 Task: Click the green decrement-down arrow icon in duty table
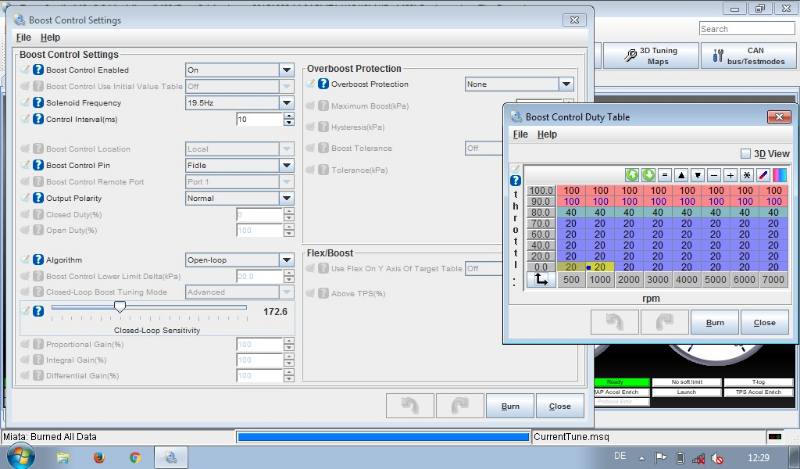[x=648, y=175]
